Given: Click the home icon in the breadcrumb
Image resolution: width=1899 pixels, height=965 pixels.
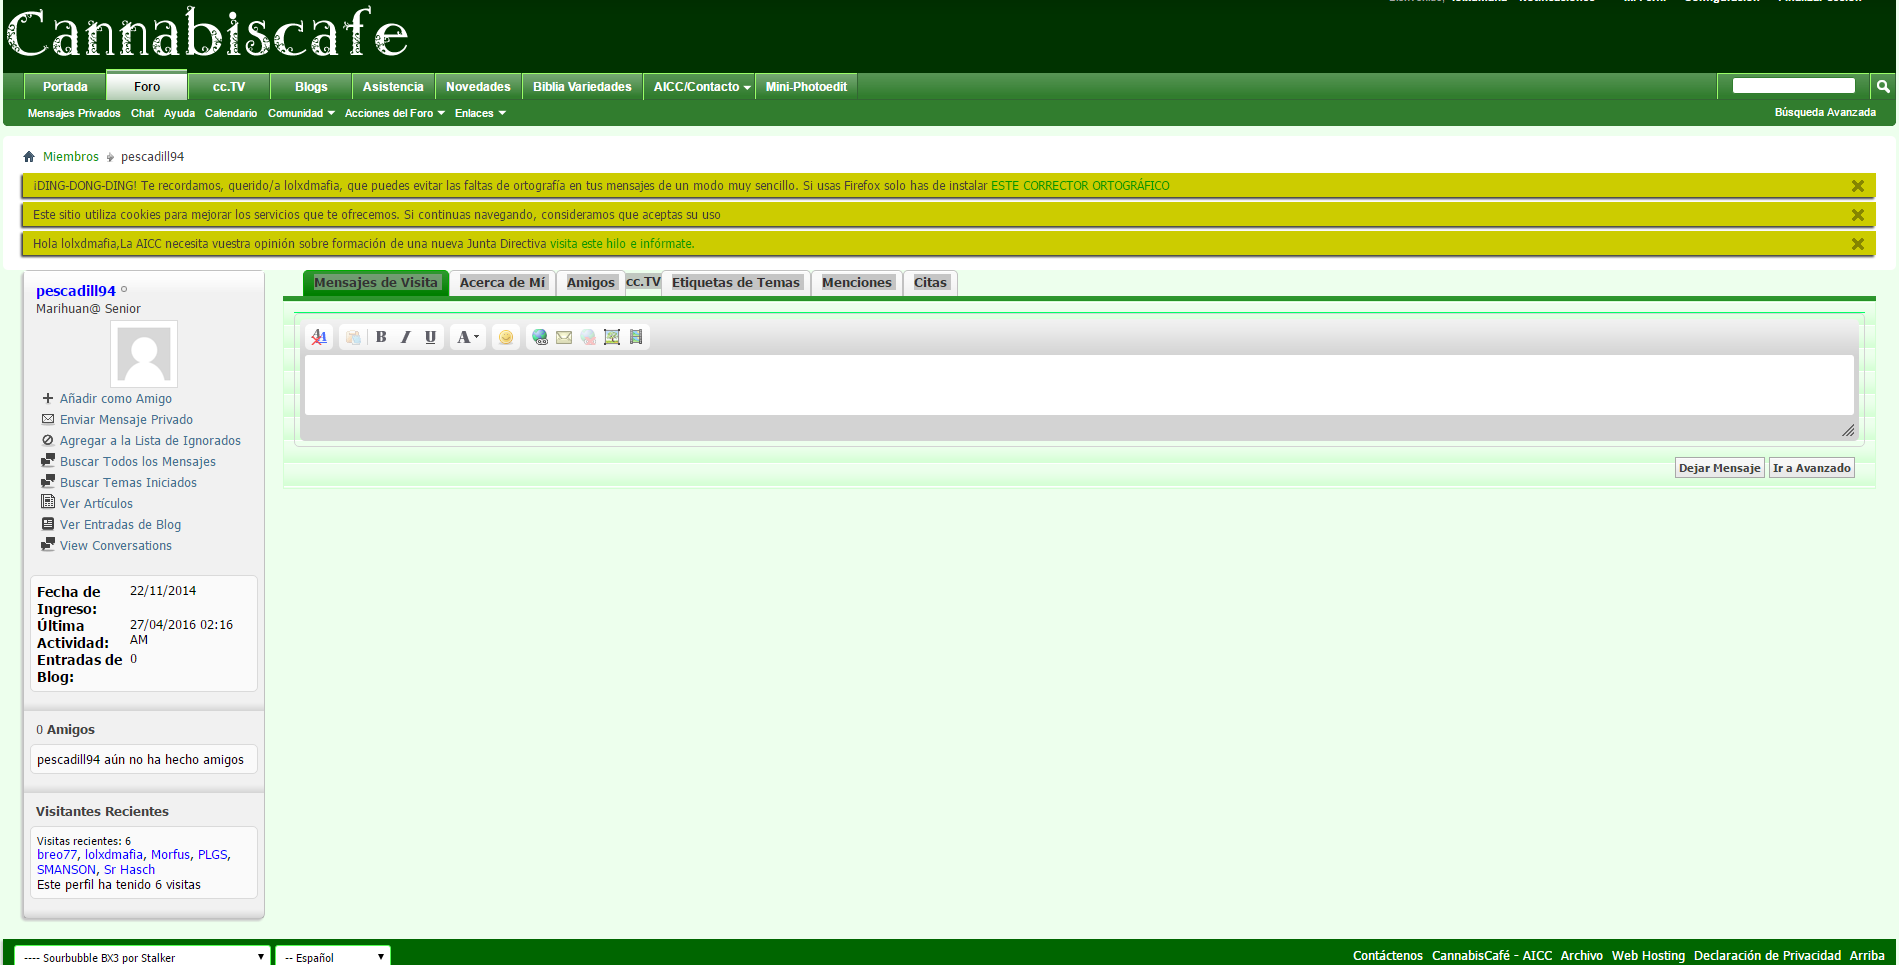Looking at the screenshot, I should pyautogui.click(x=29, y=156).
